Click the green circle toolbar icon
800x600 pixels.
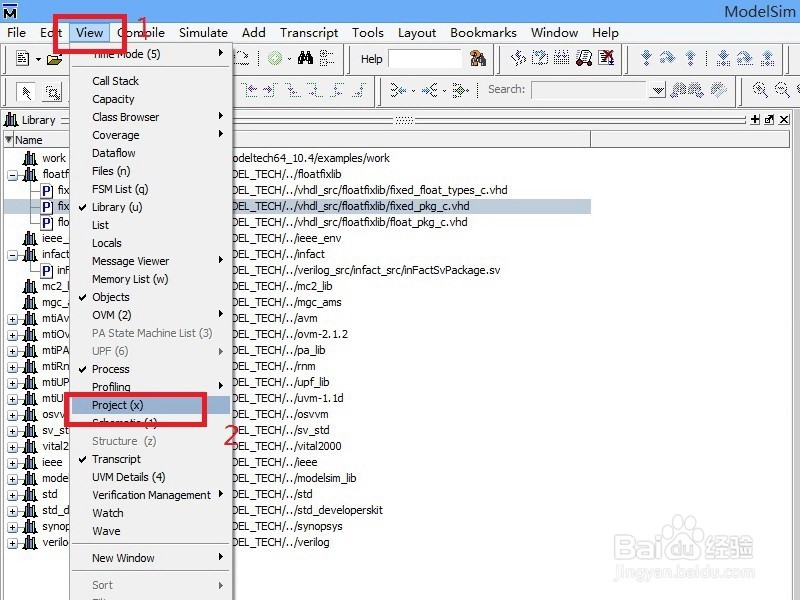tap(275, 59)
